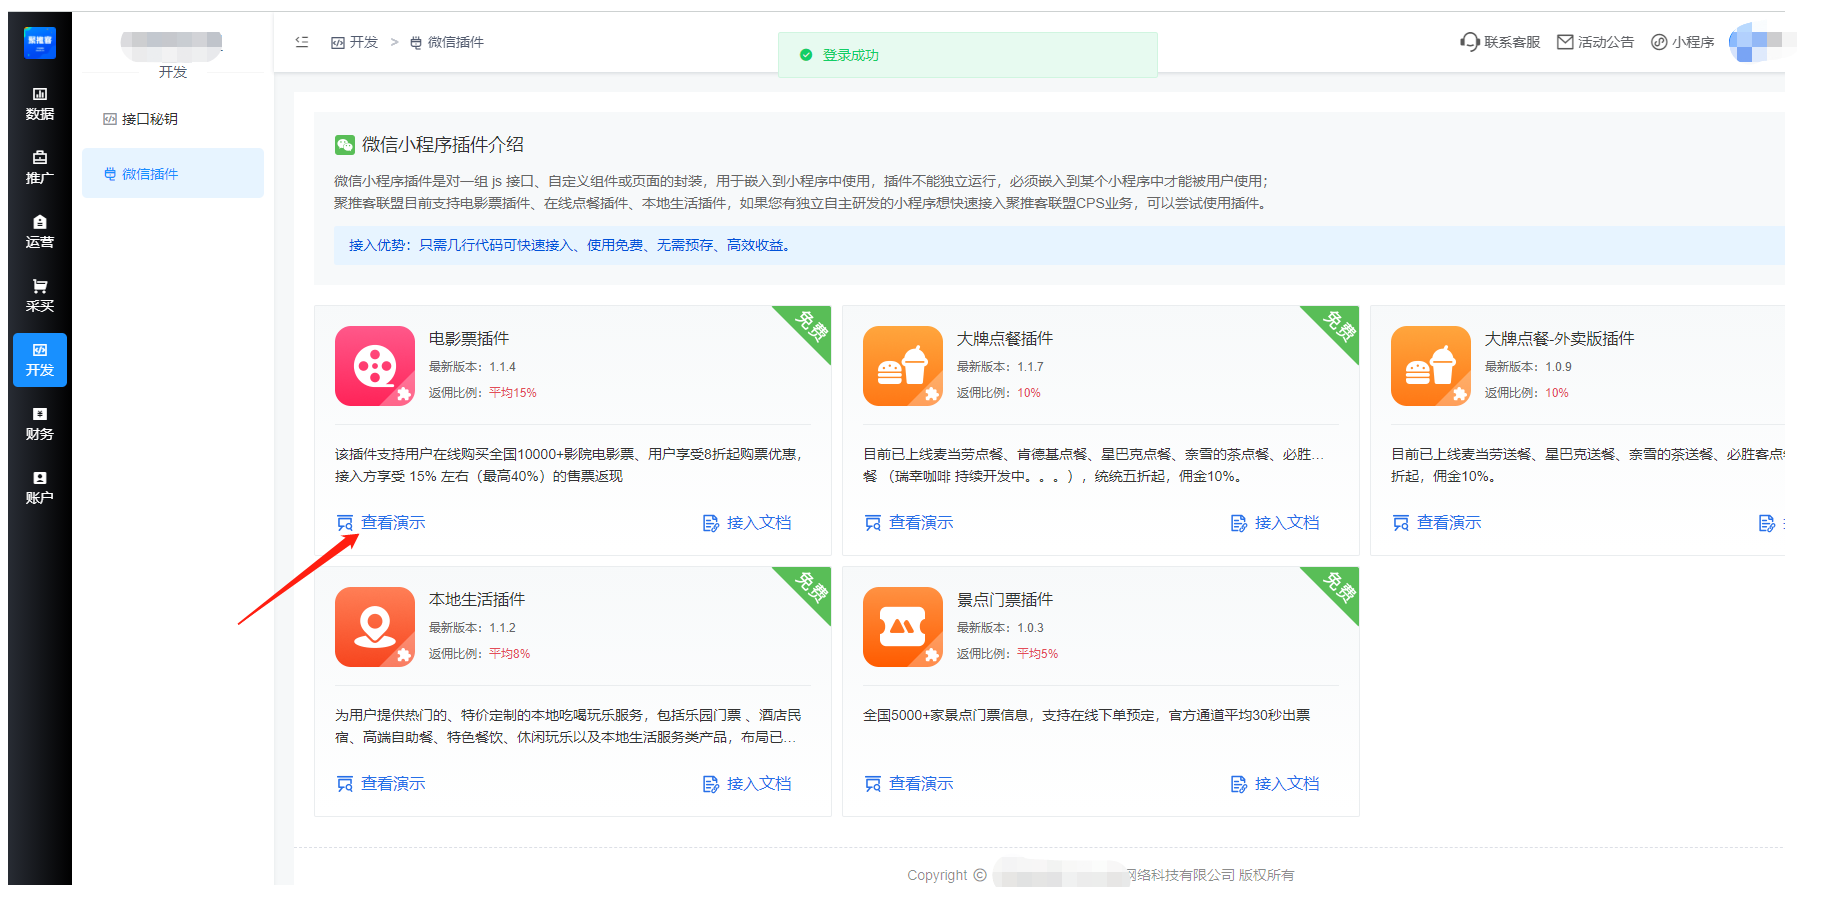Select 微信插件 menu item
Image resolution: width=1842 pixels, height=914 pixels.
[173, 174]
